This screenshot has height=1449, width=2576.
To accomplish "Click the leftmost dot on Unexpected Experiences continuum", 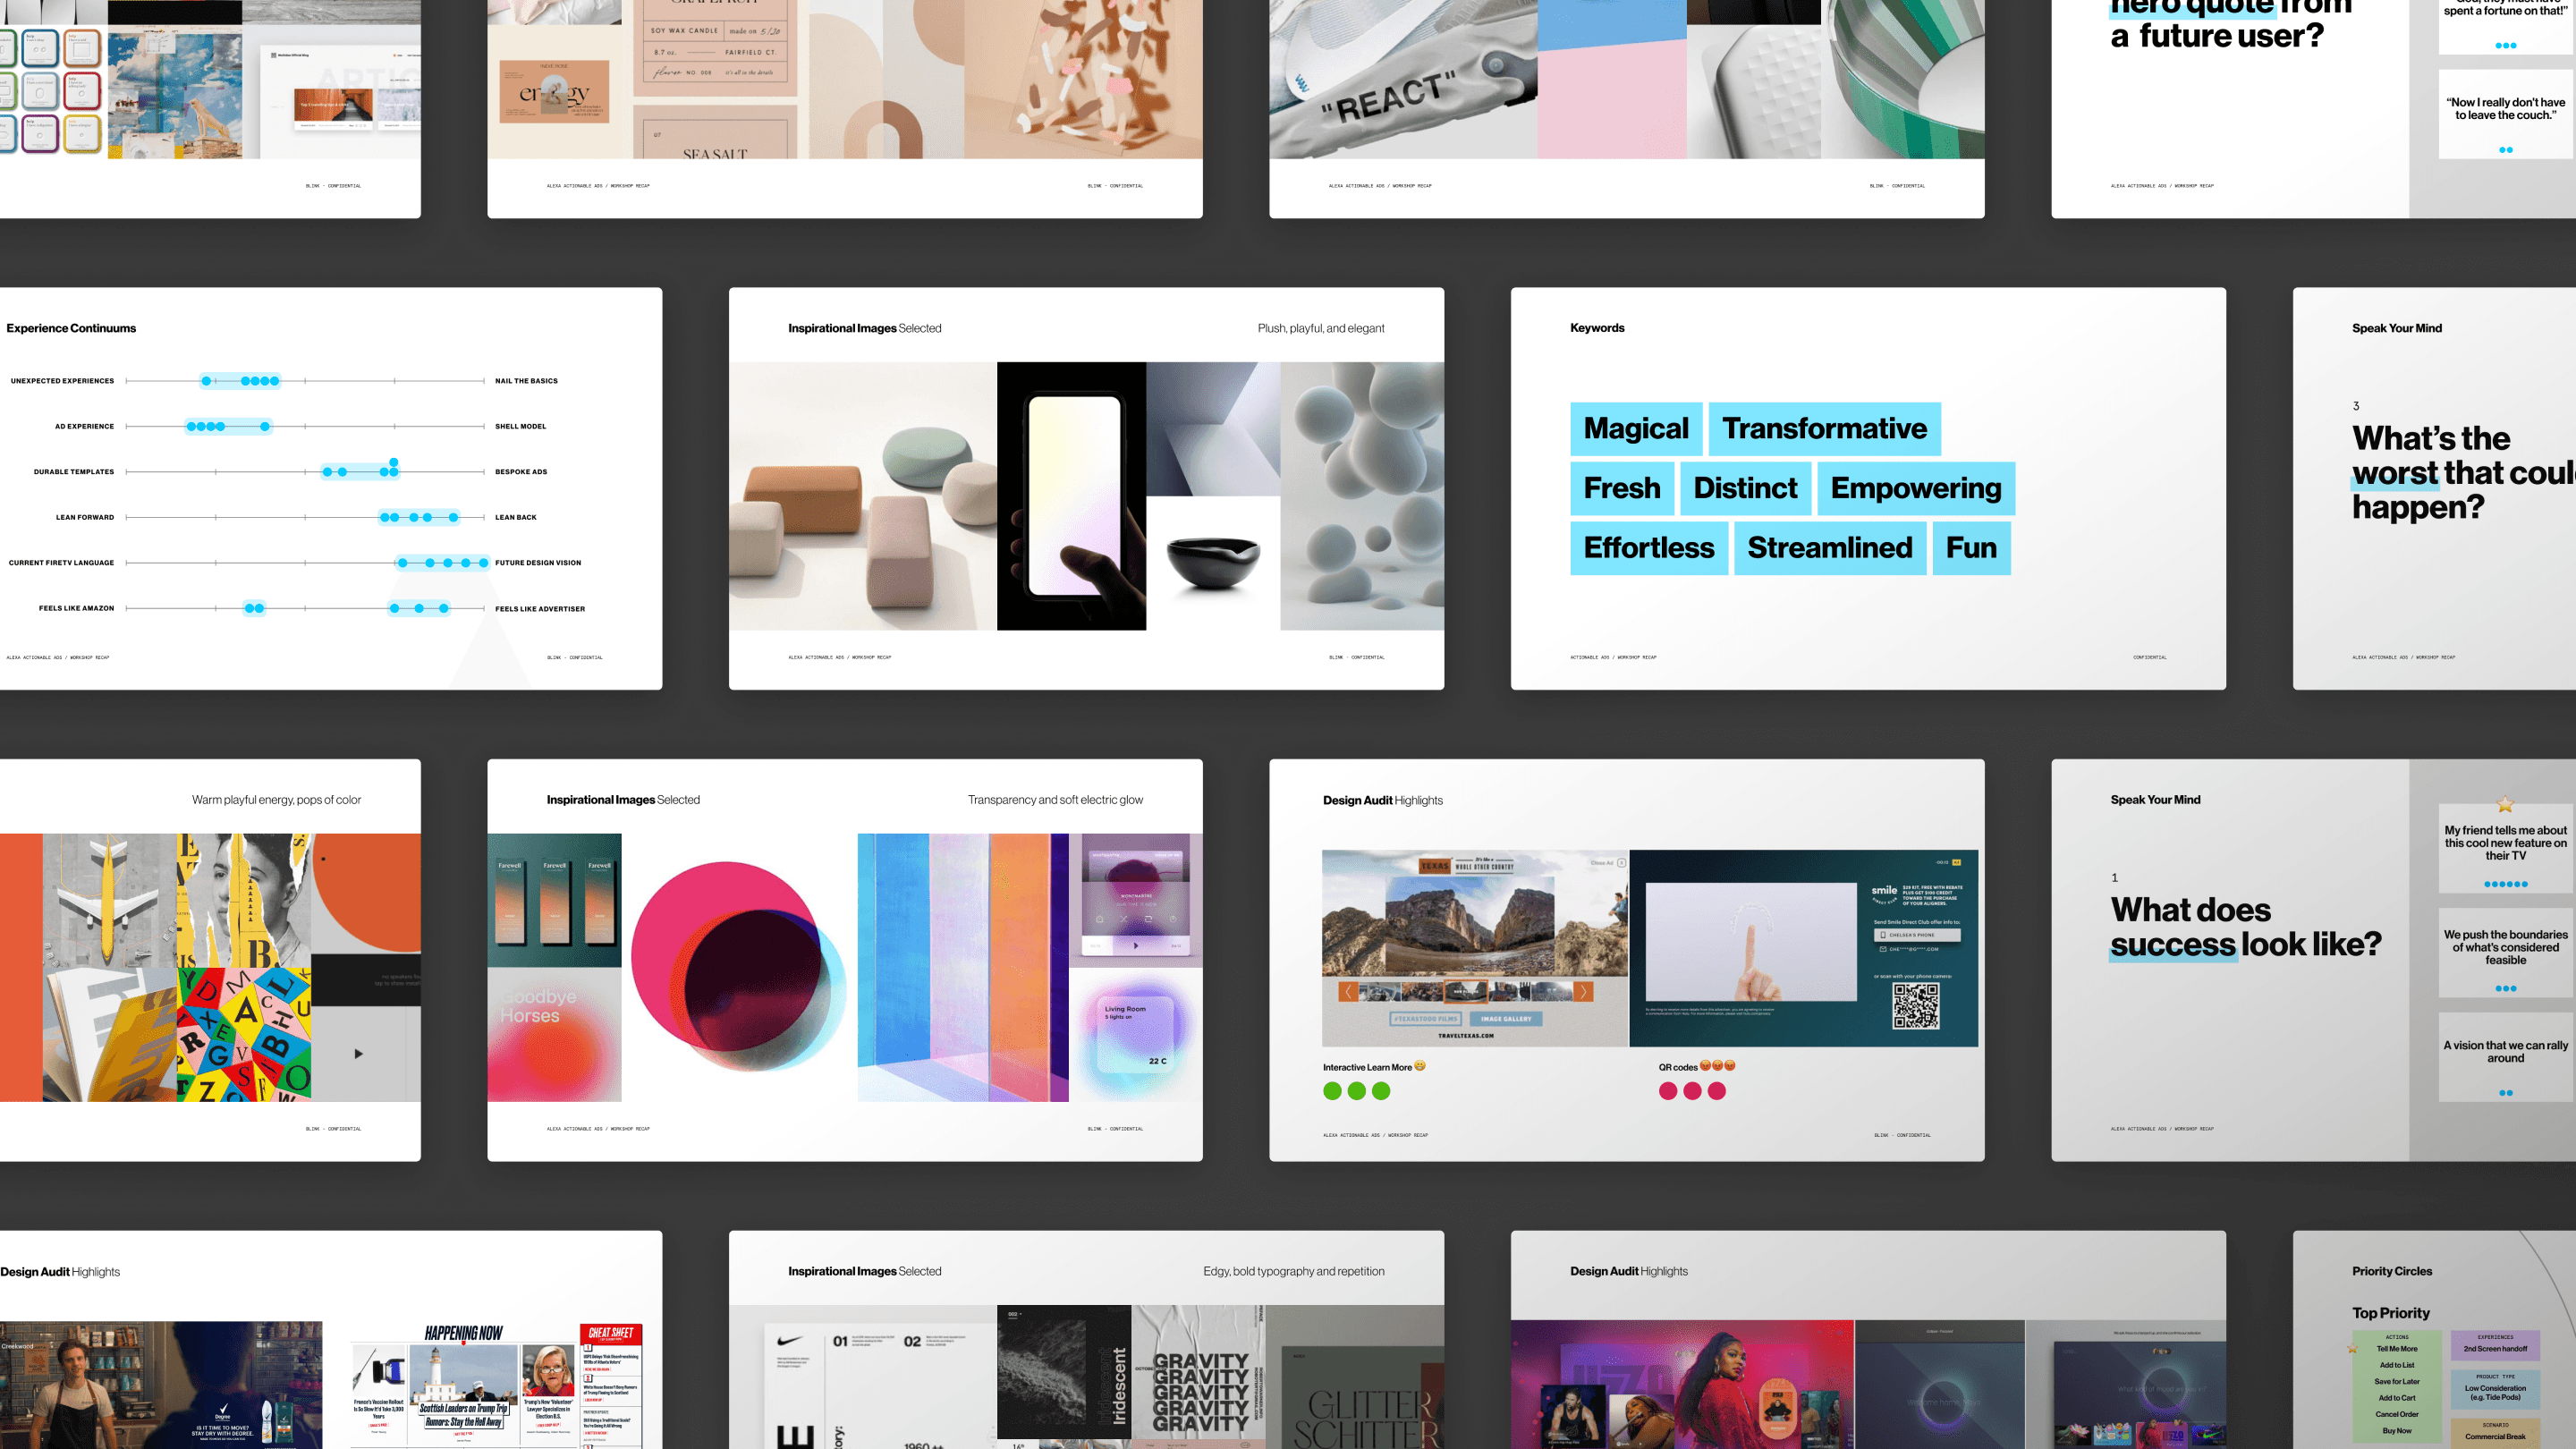I will [x=206, y=381].
